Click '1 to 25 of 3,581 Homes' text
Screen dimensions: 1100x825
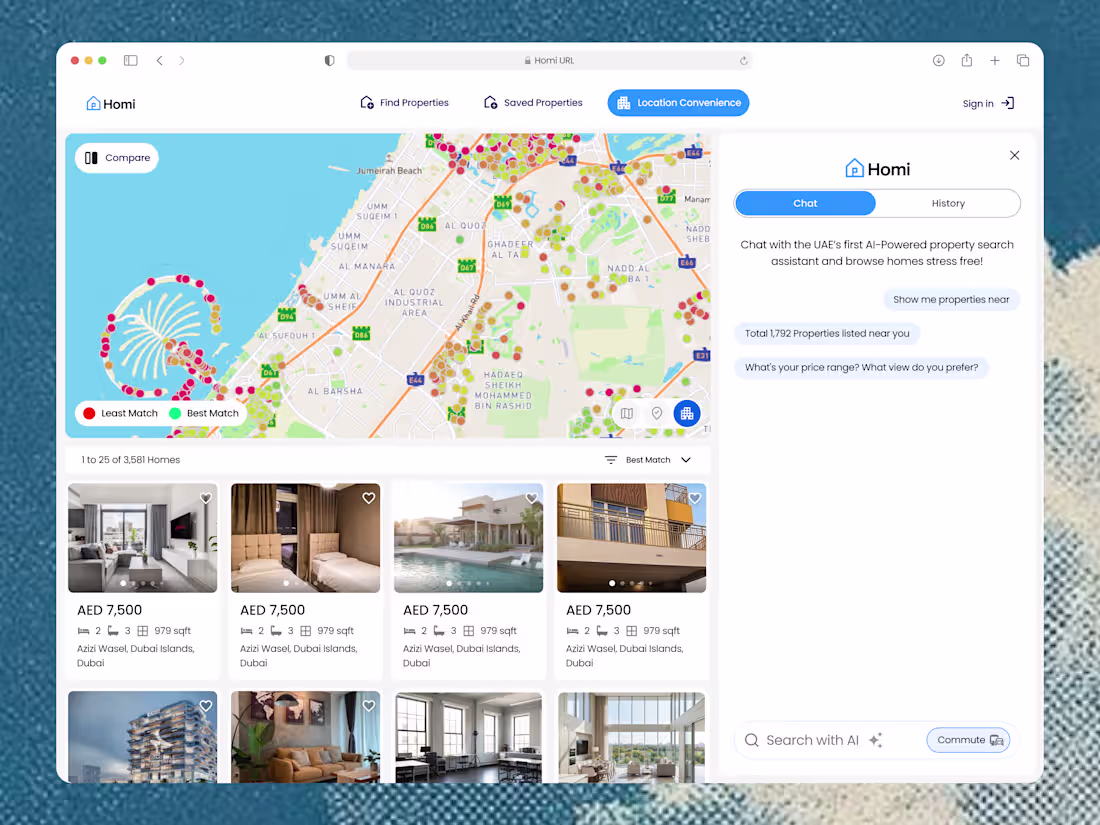(130, 460)
